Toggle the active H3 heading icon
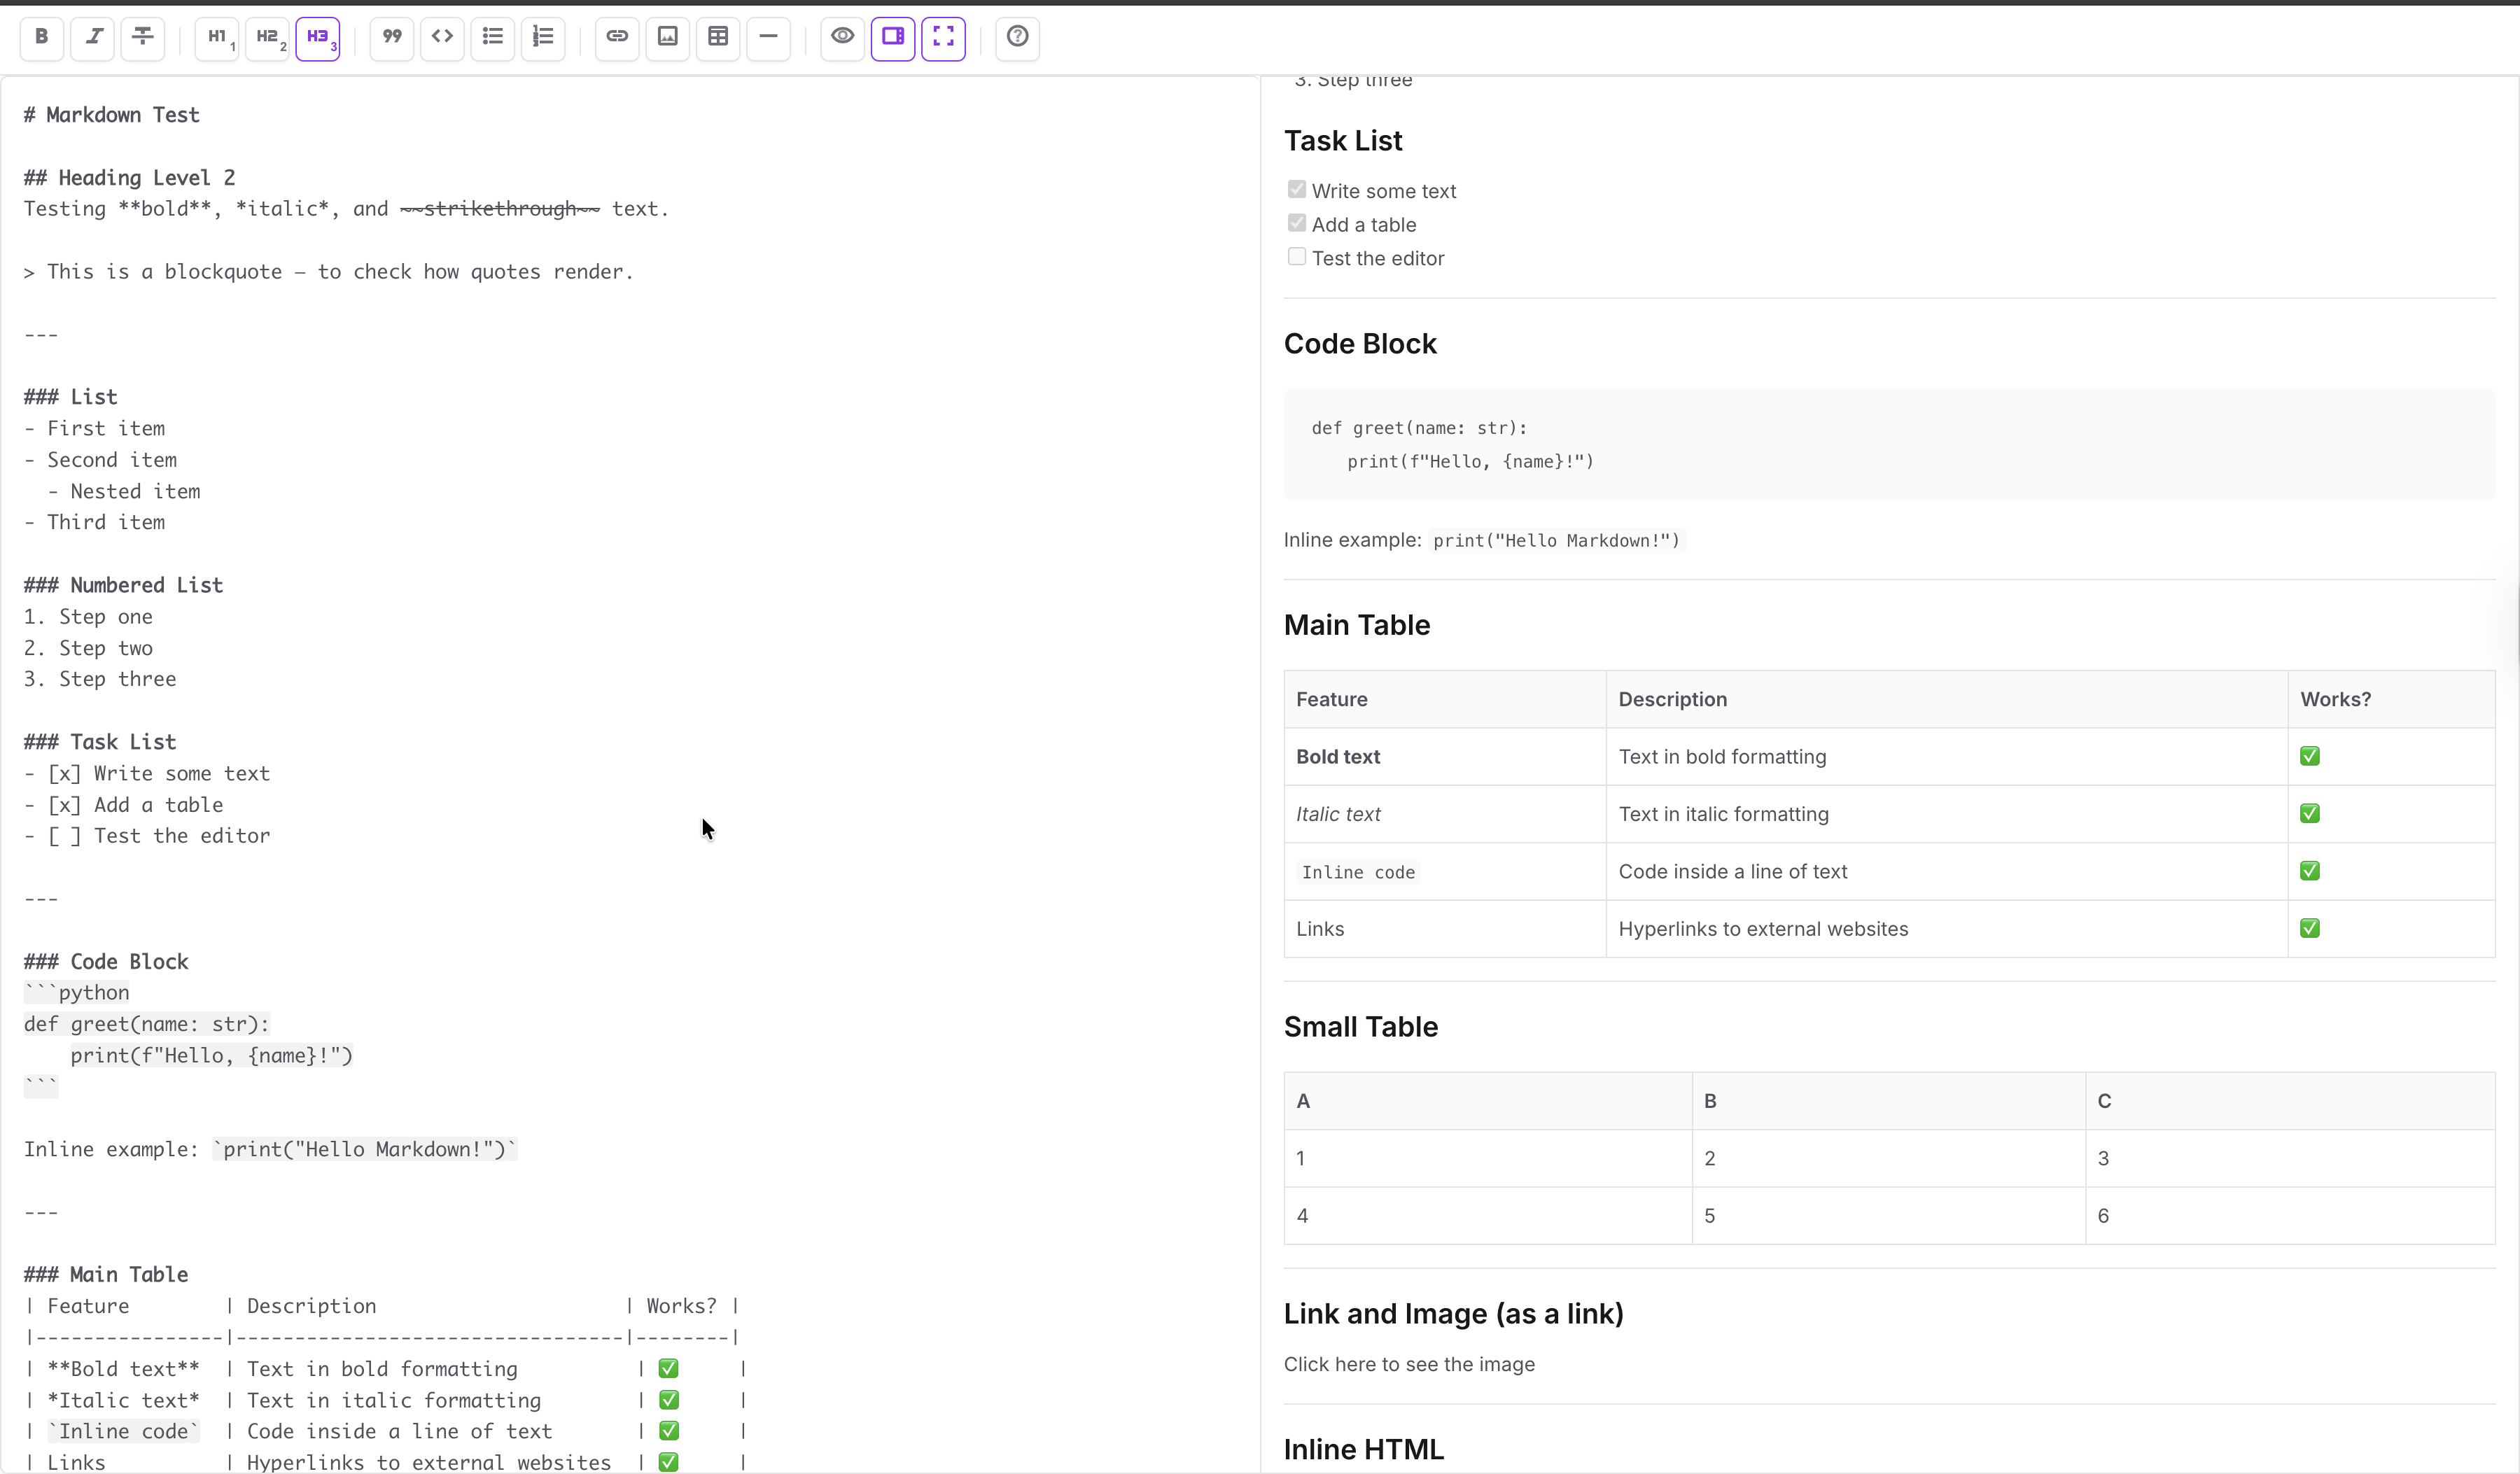 (318, 38)
